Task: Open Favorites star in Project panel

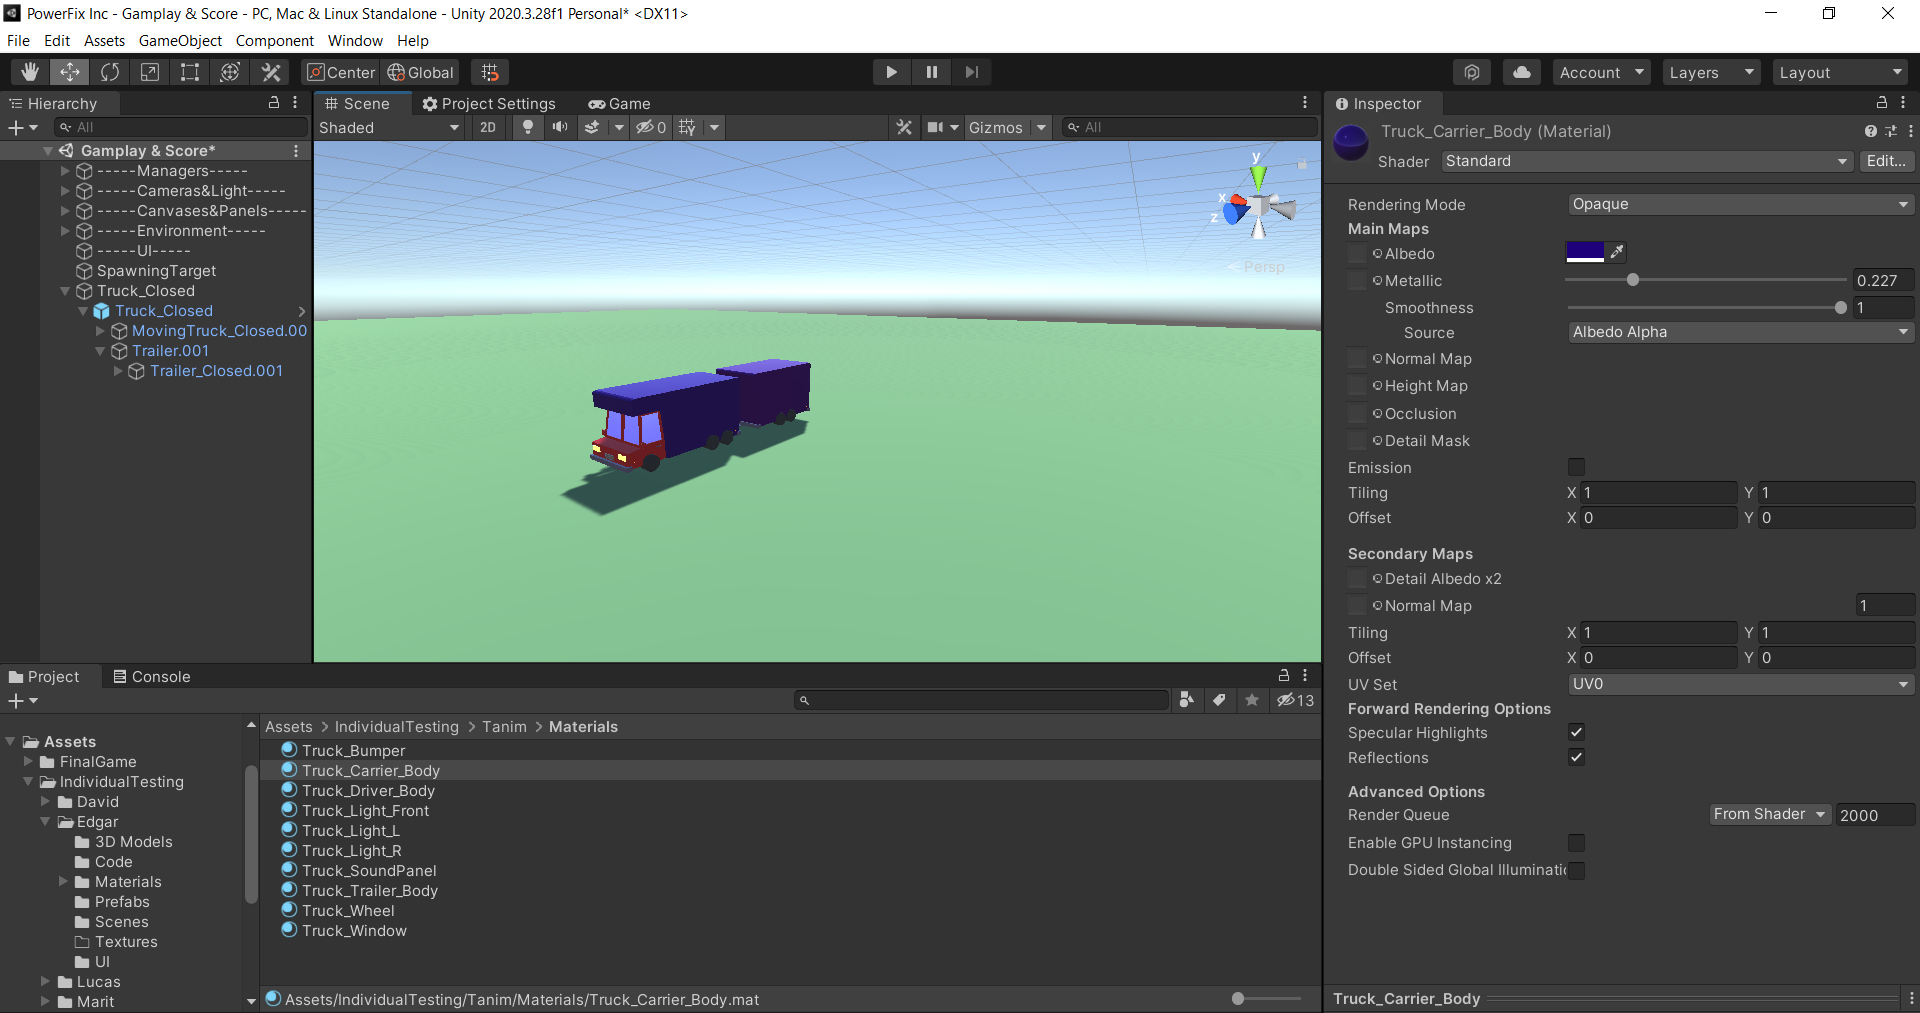Action: pos(1252,700)
